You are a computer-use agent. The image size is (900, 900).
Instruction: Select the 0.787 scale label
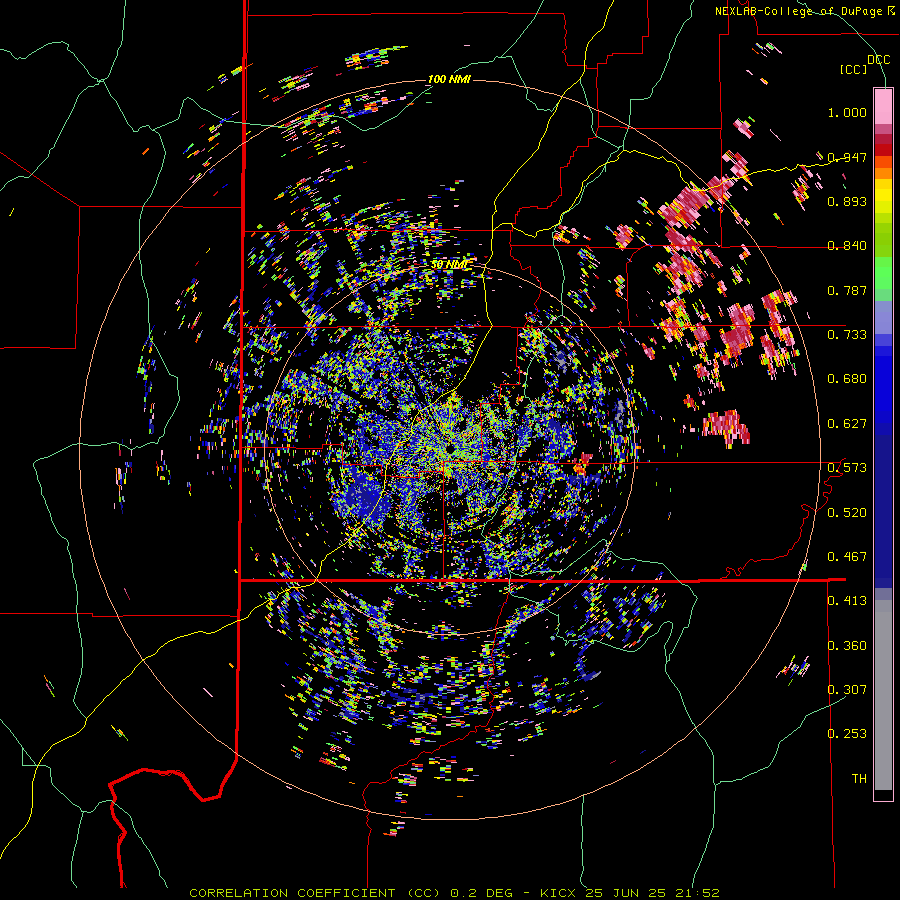click(x=847, y=290)
